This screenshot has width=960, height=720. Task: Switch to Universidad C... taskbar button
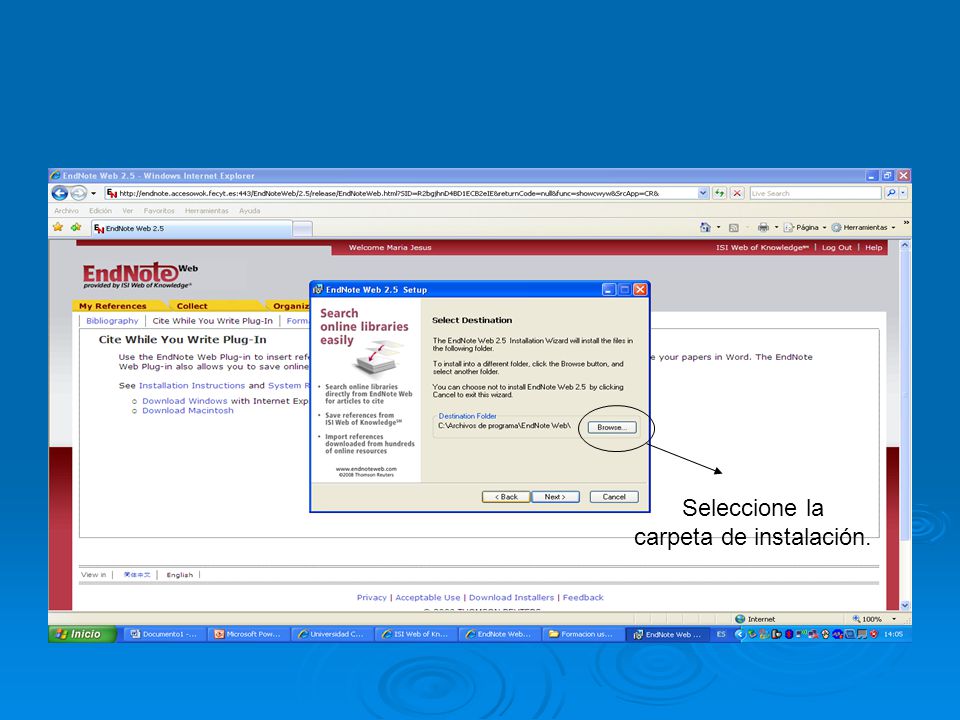[x=331, y=634]
